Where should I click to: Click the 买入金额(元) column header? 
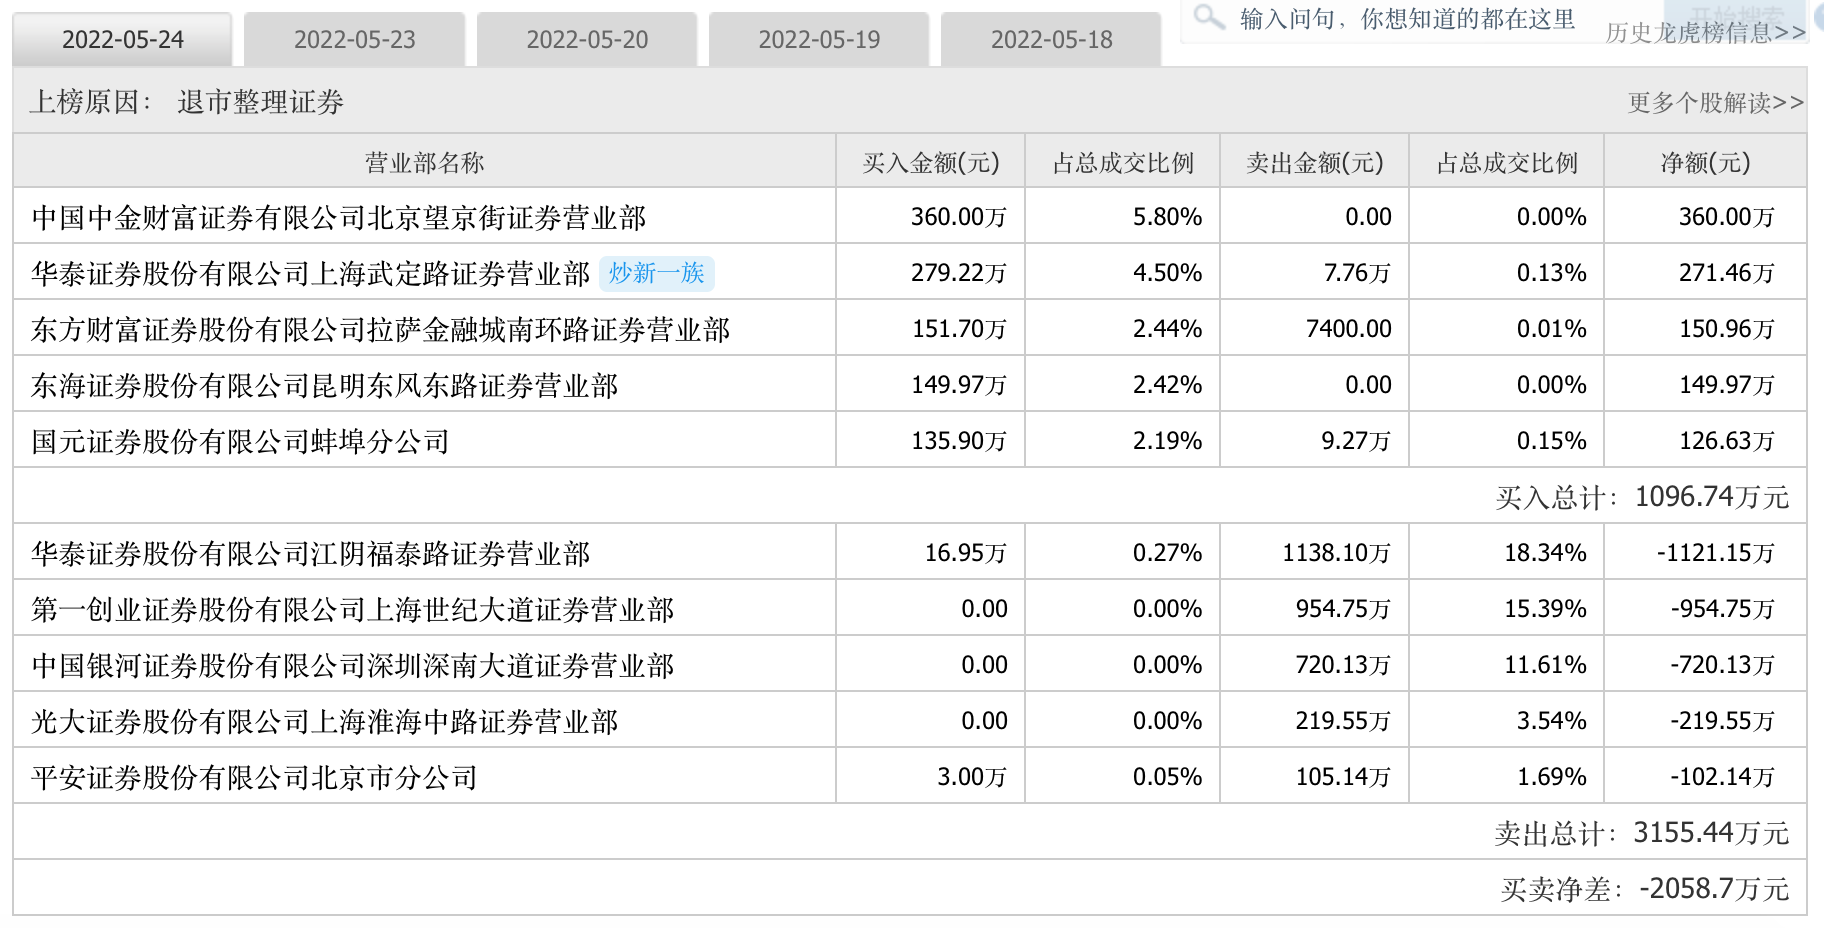(x=931, y=162)
